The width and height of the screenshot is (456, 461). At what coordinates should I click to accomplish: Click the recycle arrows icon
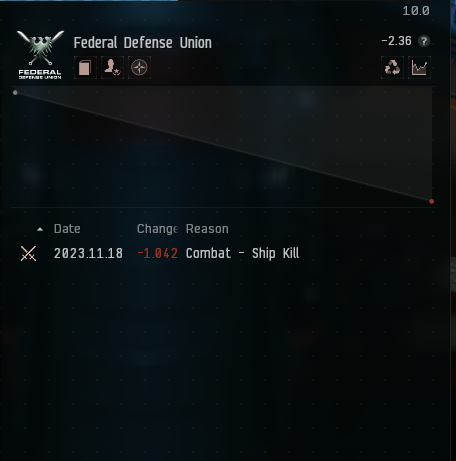tap(392, 68)
